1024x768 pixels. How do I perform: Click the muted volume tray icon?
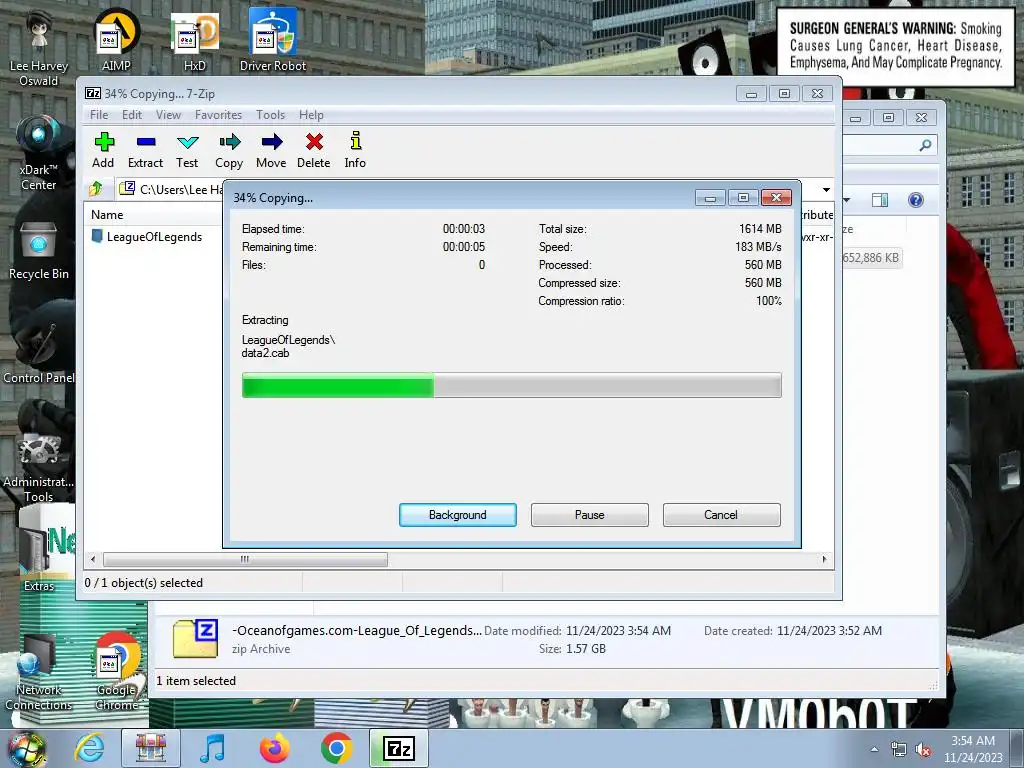click(x=923, y=750)
